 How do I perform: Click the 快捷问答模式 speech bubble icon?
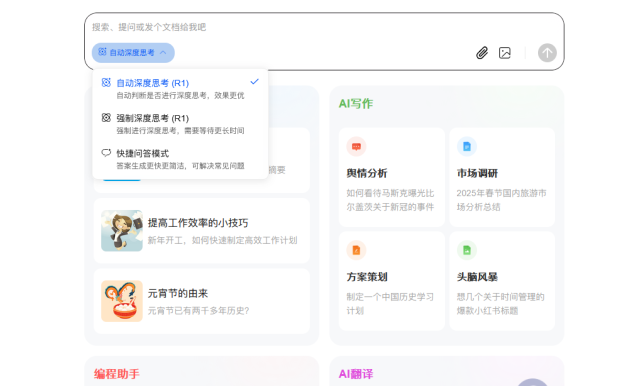coord(106,153)
